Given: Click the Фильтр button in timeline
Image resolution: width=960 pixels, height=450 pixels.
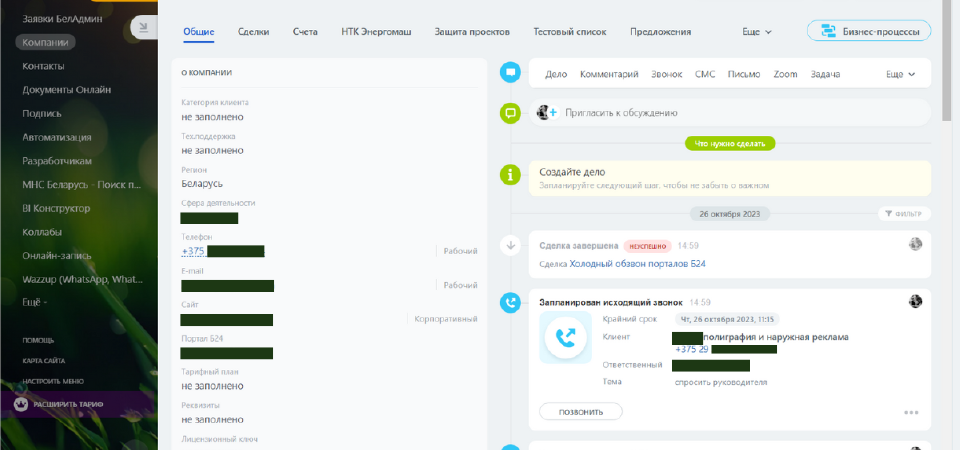Looking at the screenshot, I should pos(904,213).
